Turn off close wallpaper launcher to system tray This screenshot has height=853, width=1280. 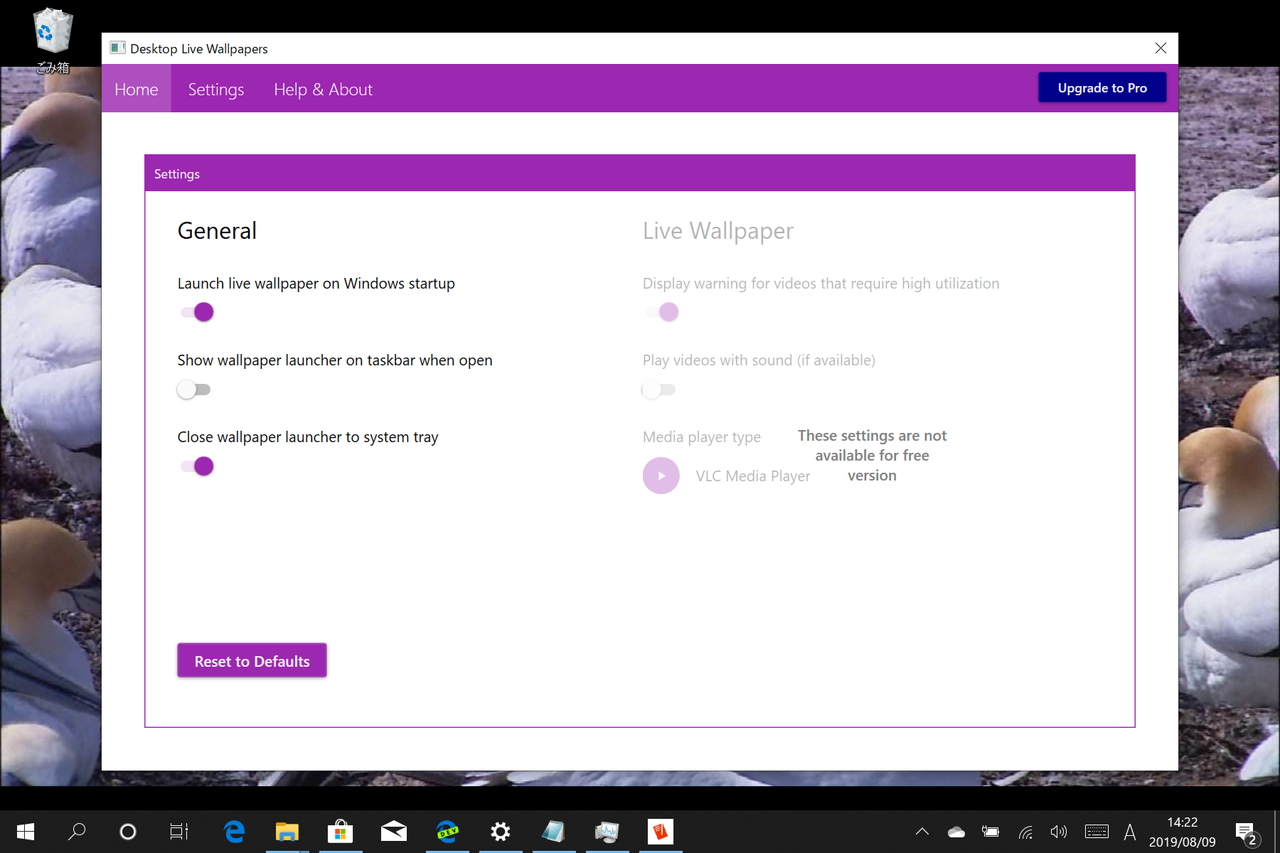coord(197,466)
